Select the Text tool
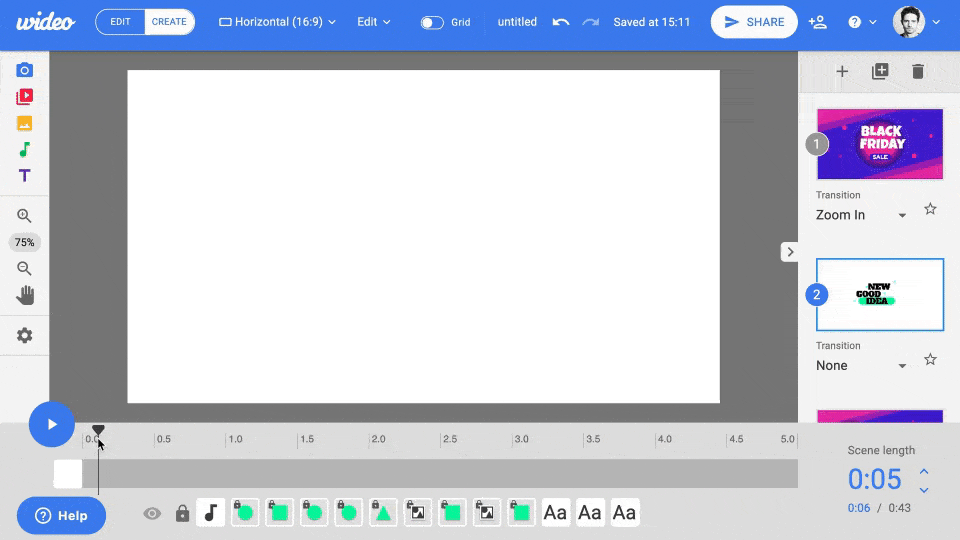 (x=24, y=176)
